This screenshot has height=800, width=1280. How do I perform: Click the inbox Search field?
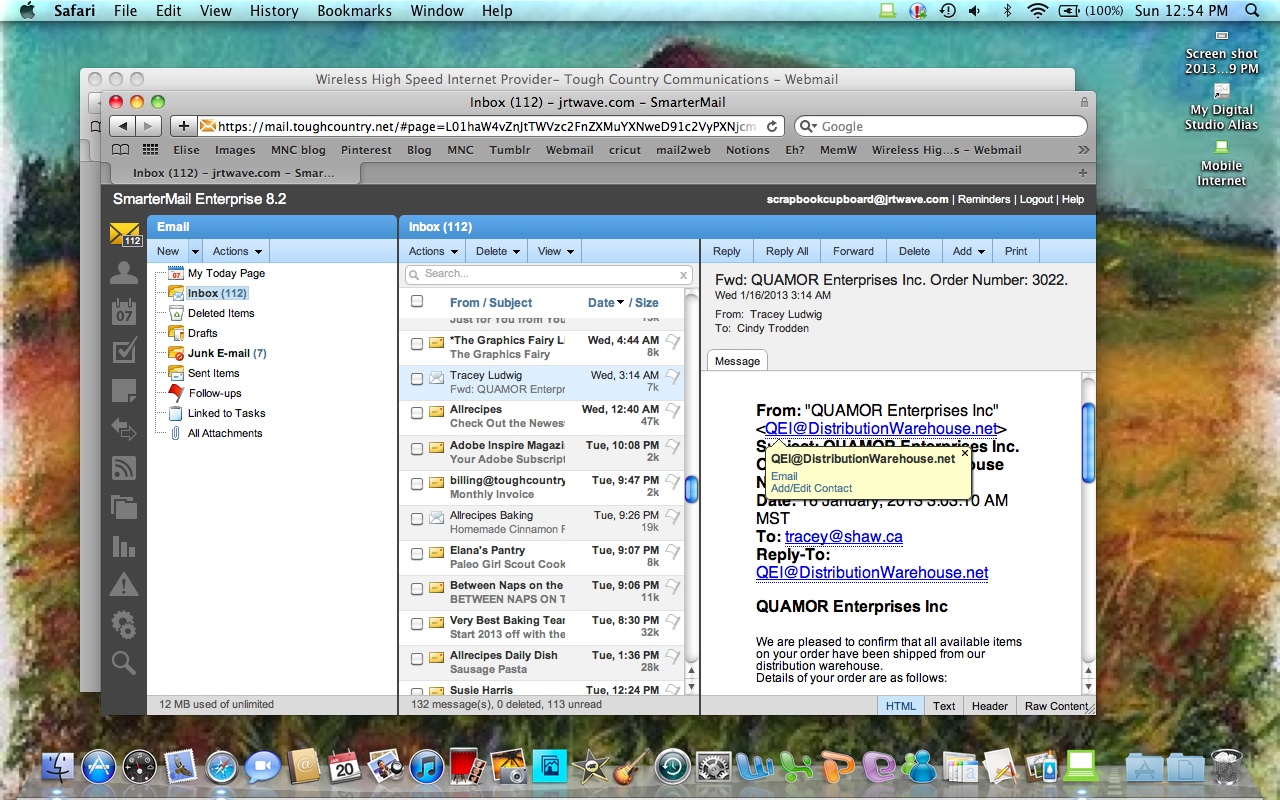[x=548, y=274]
